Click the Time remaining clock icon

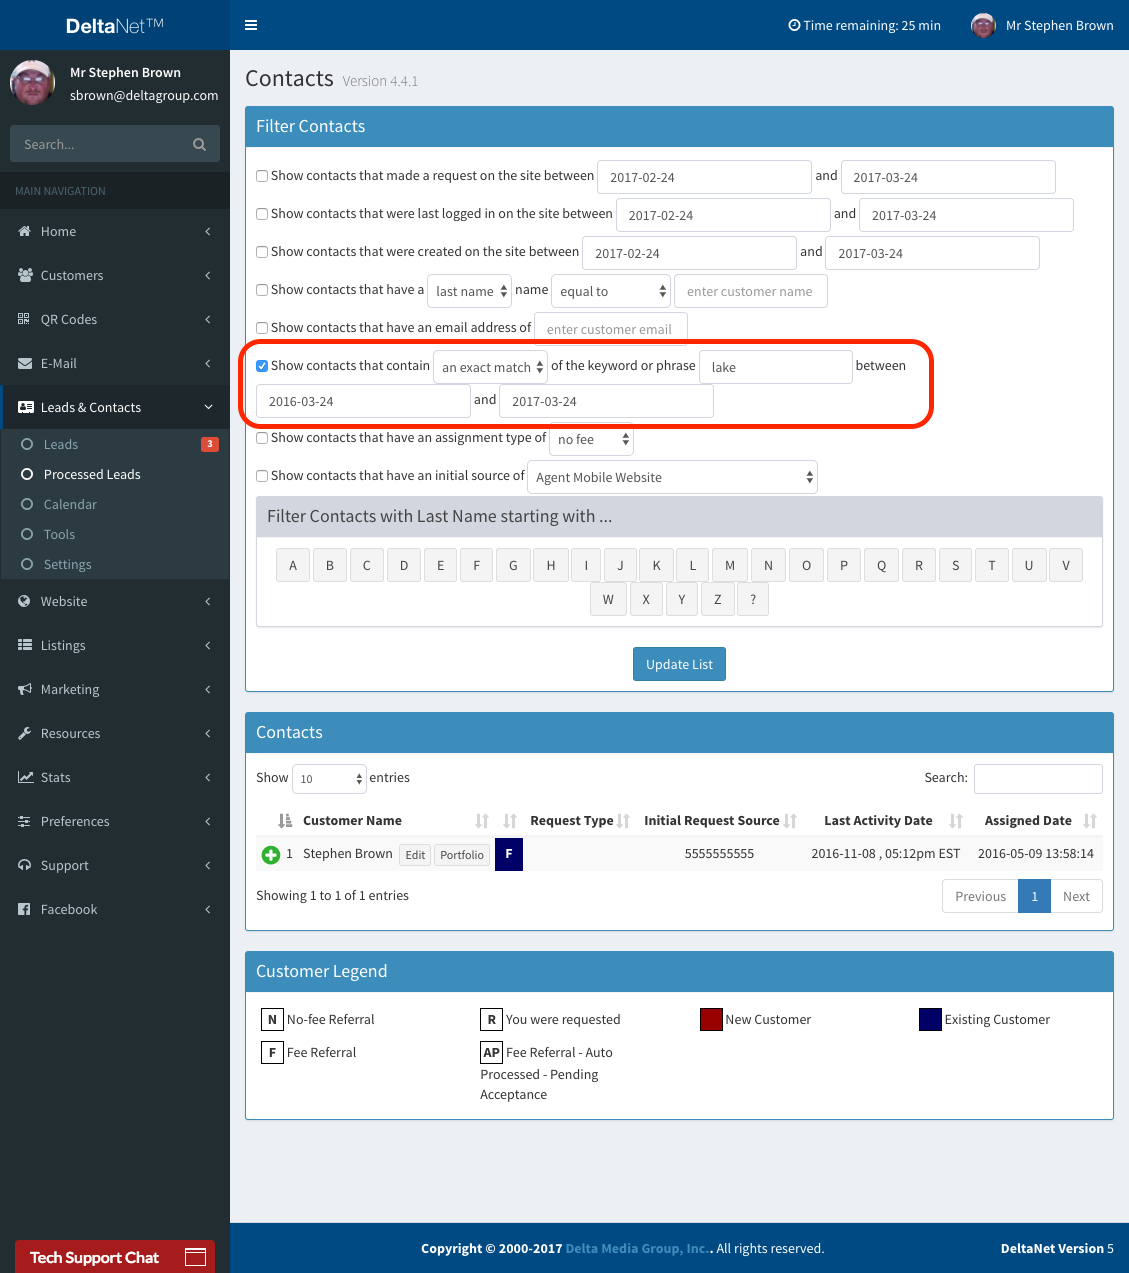[794, 25]
